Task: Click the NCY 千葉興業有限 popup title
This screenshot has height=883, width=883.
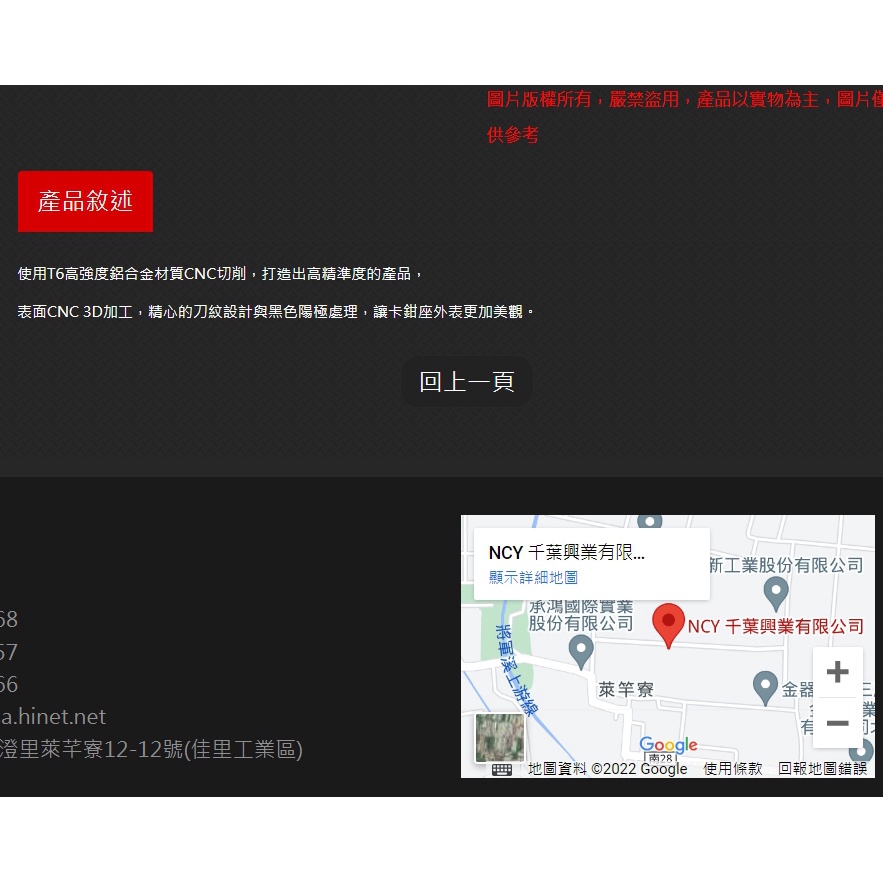Action: 566,552
